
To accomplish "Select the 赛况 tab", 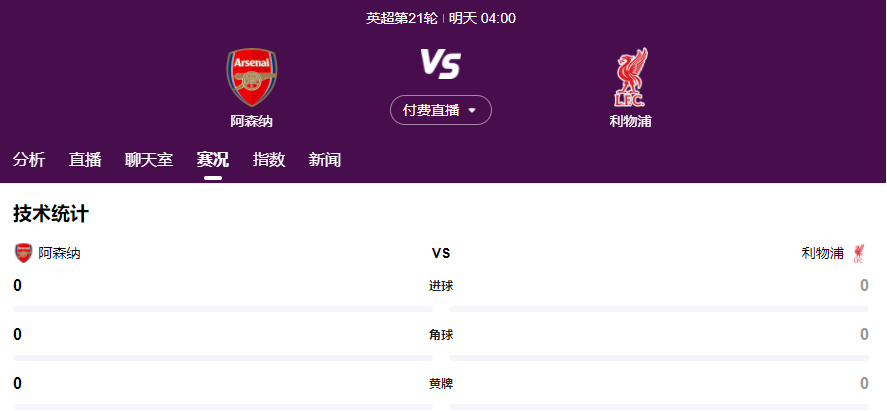I will tap(213, 160).
